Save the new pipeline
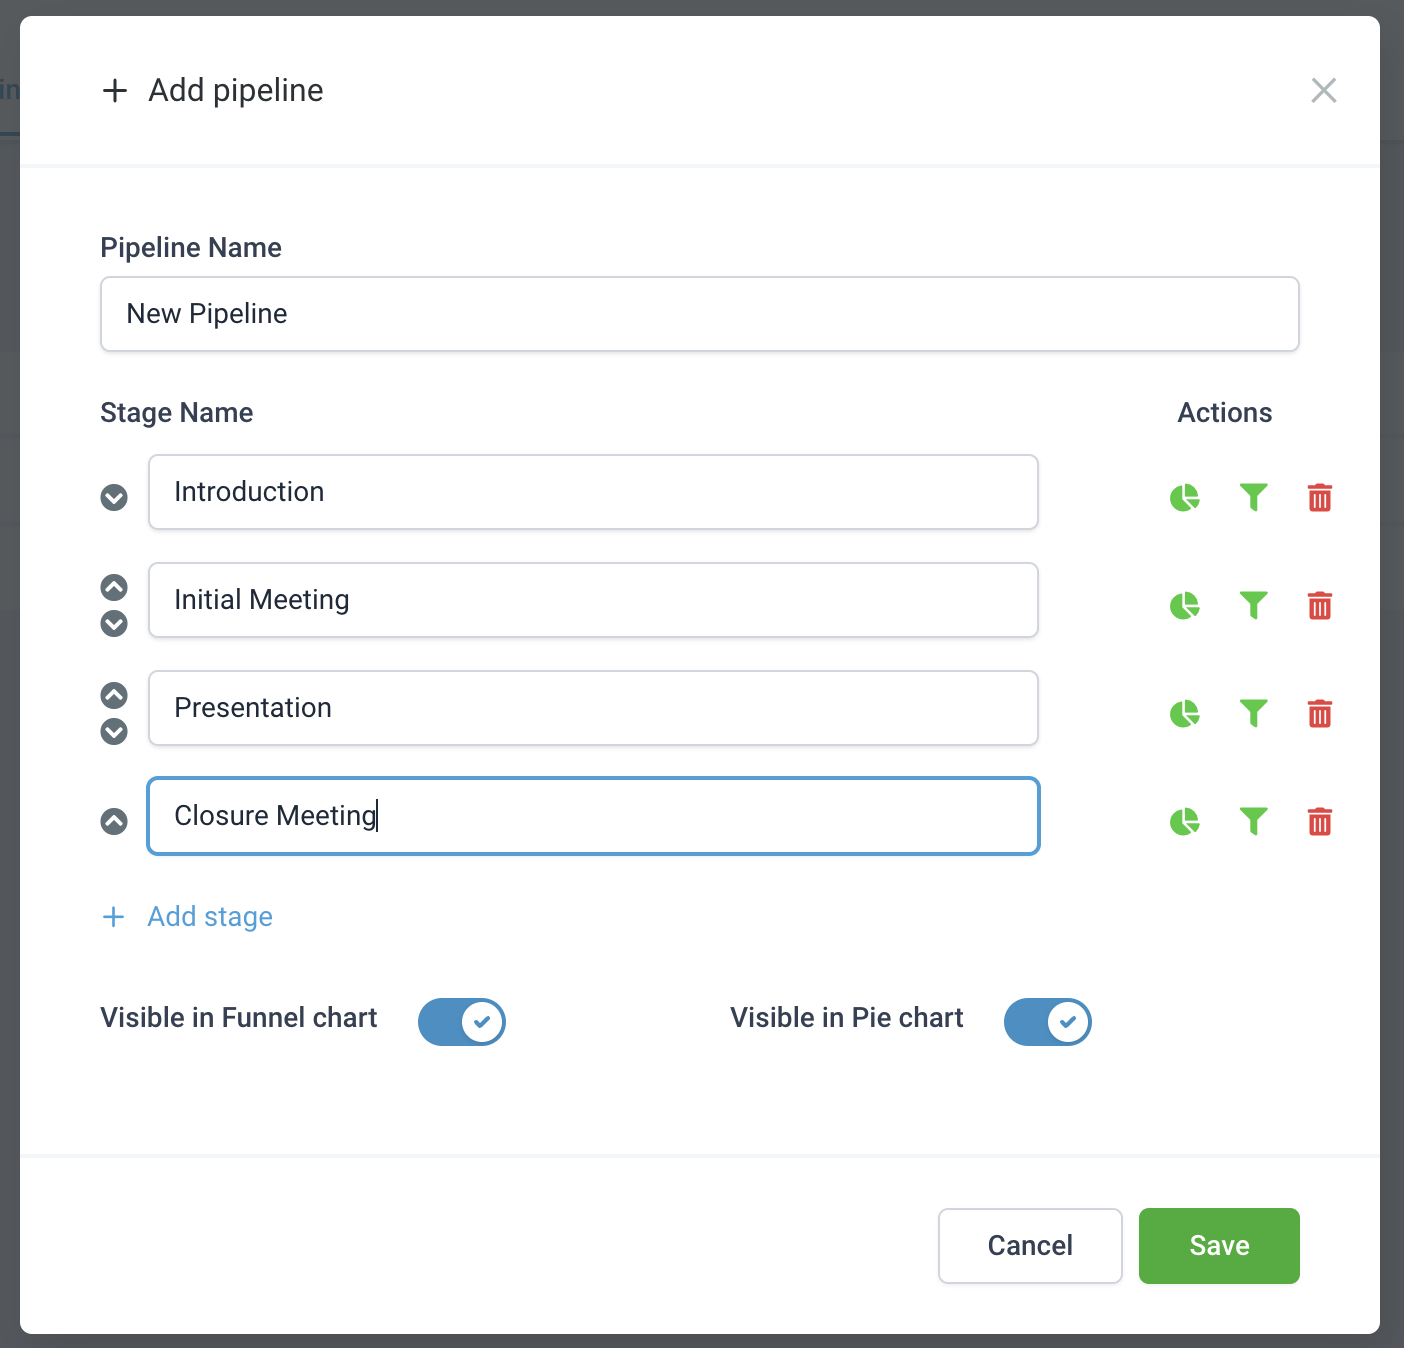The image size is (1404, 1348). (x=1219, y=1245)
